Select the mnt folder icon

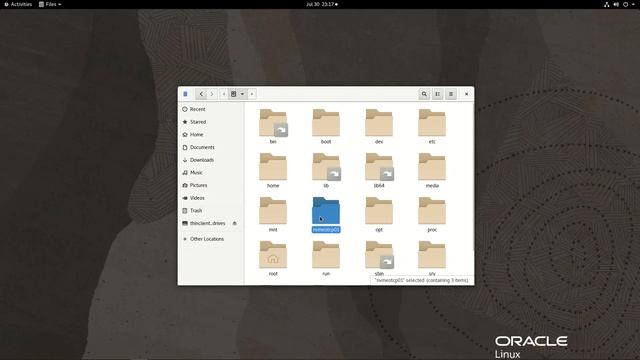273,211
